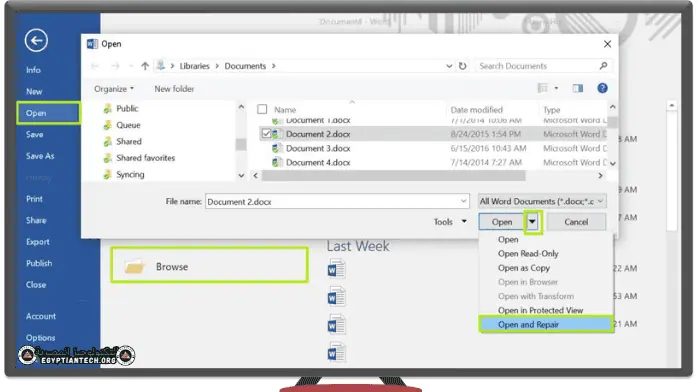Click the Document 3.docx file icon
This screenshot has height=392, width=698.
click(277, 148)
